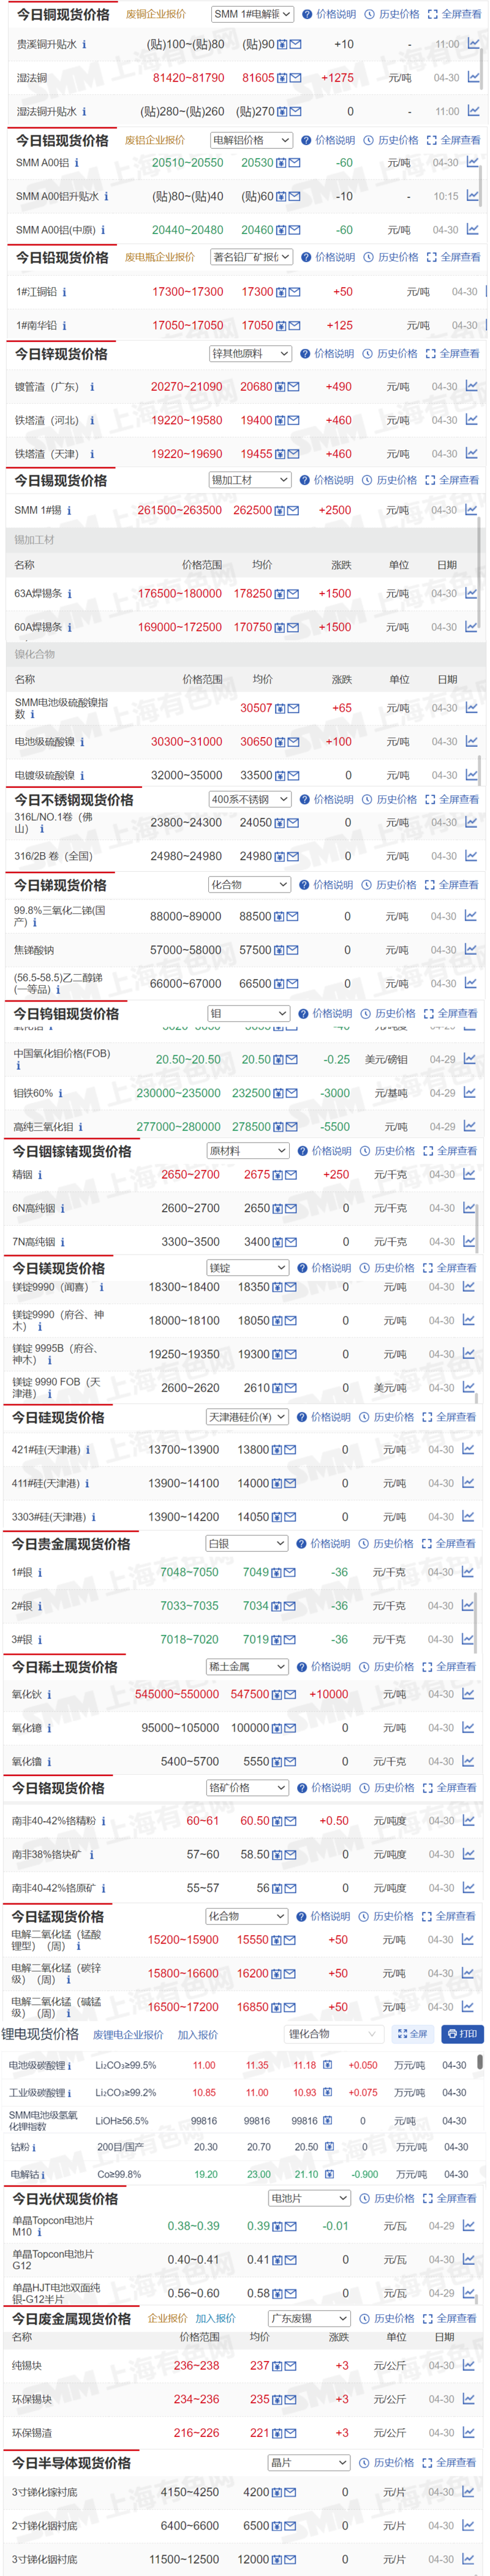Click 全屏查看 for 今日硅现货价格

(449, 1417)
